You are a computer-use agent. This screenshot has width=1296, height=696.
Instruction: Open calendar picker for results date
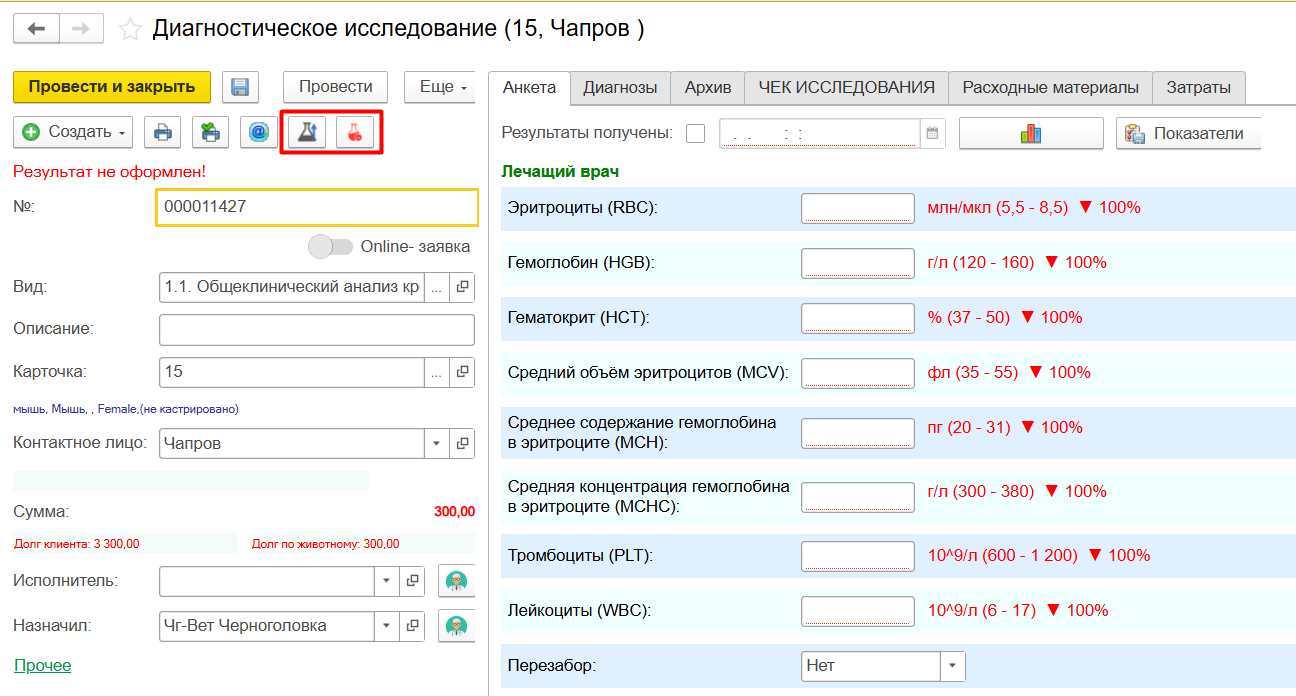point(932,133)
